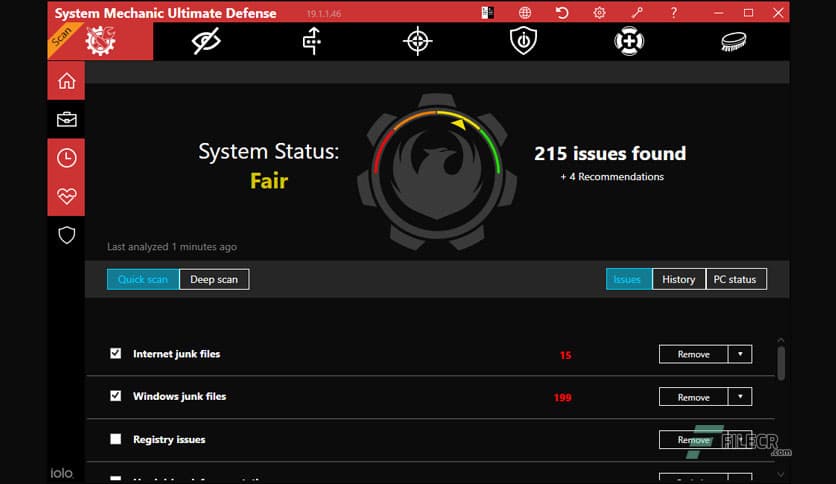Open the help question mark icon
The image size is (836, 484).
point(674,12)
